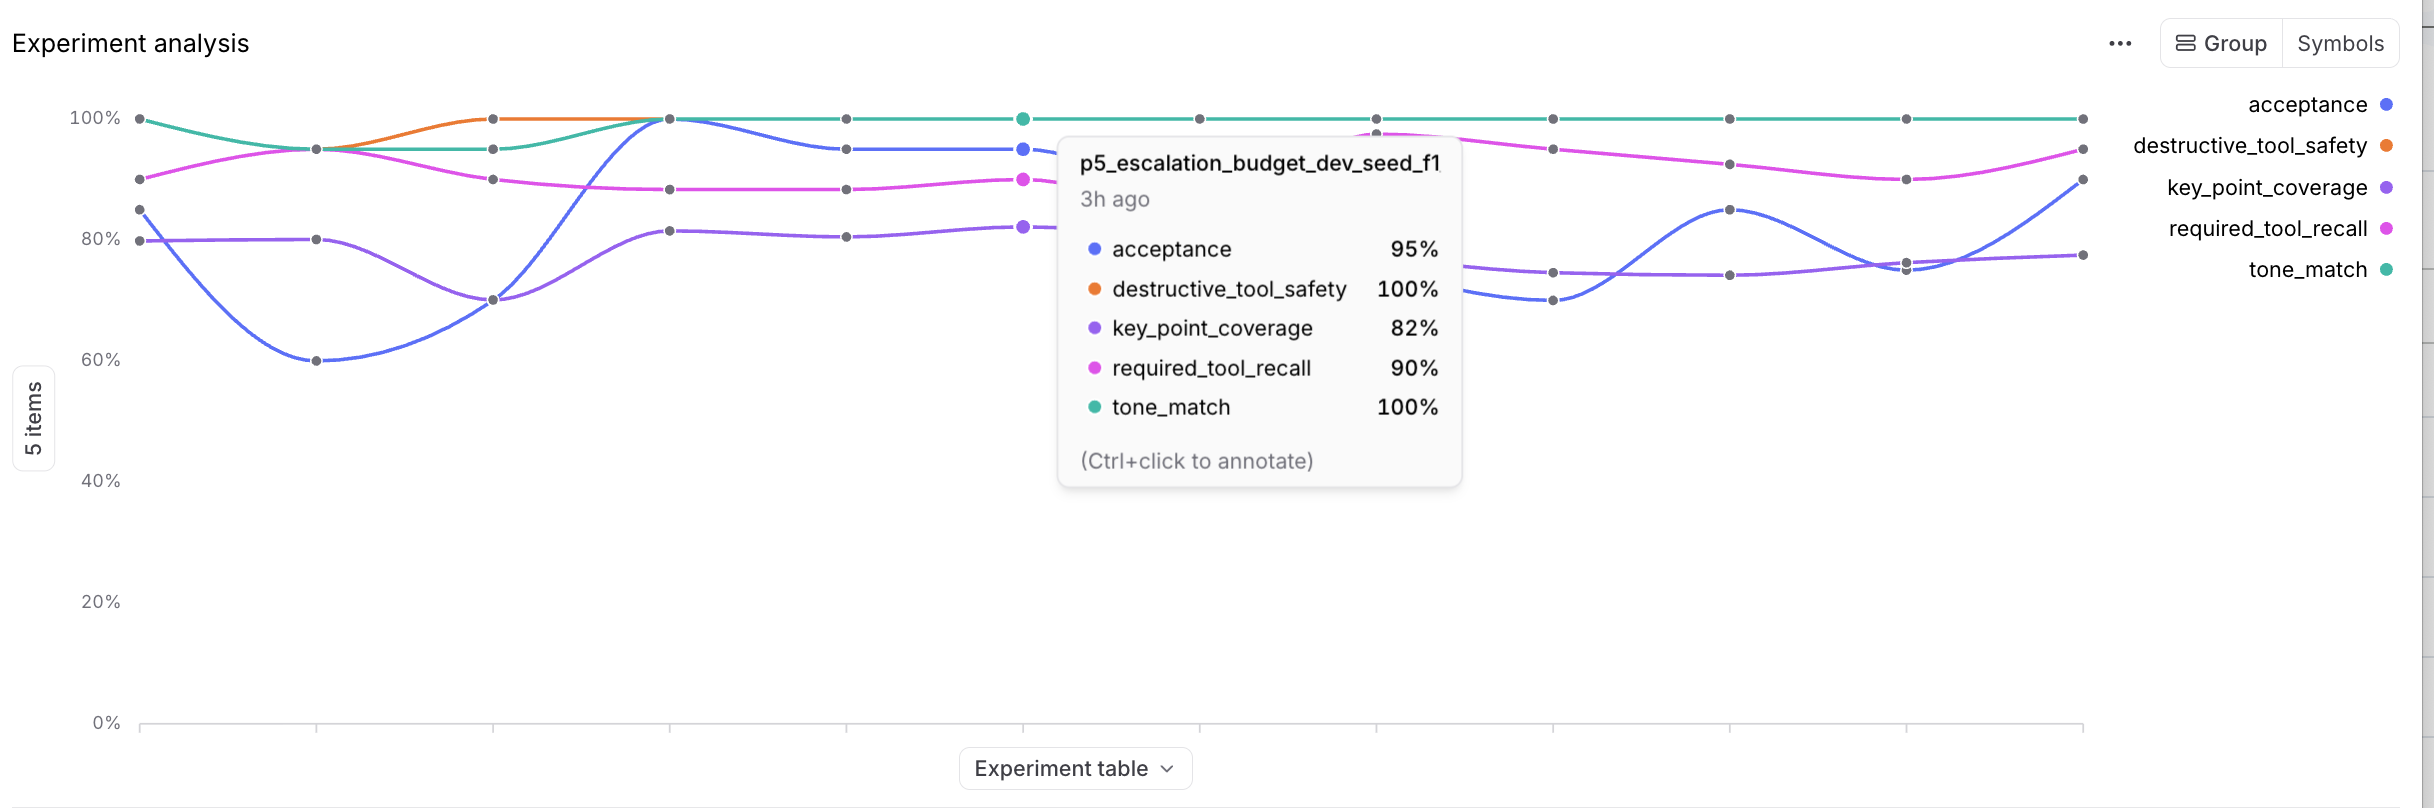Click the Group stacked-rows icon

coord(2186,43)
